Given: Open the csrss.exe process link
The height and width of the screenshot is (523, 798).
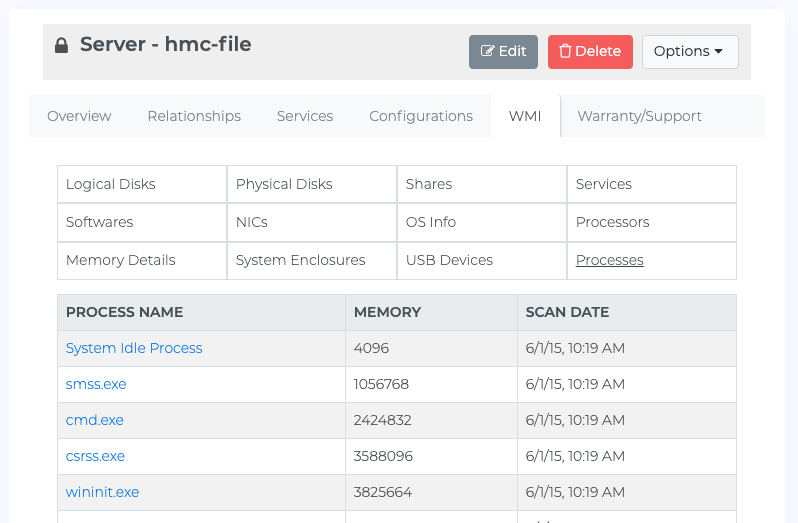Looking at the screenshot, I should pyautogui.click(x=95, y=456).
